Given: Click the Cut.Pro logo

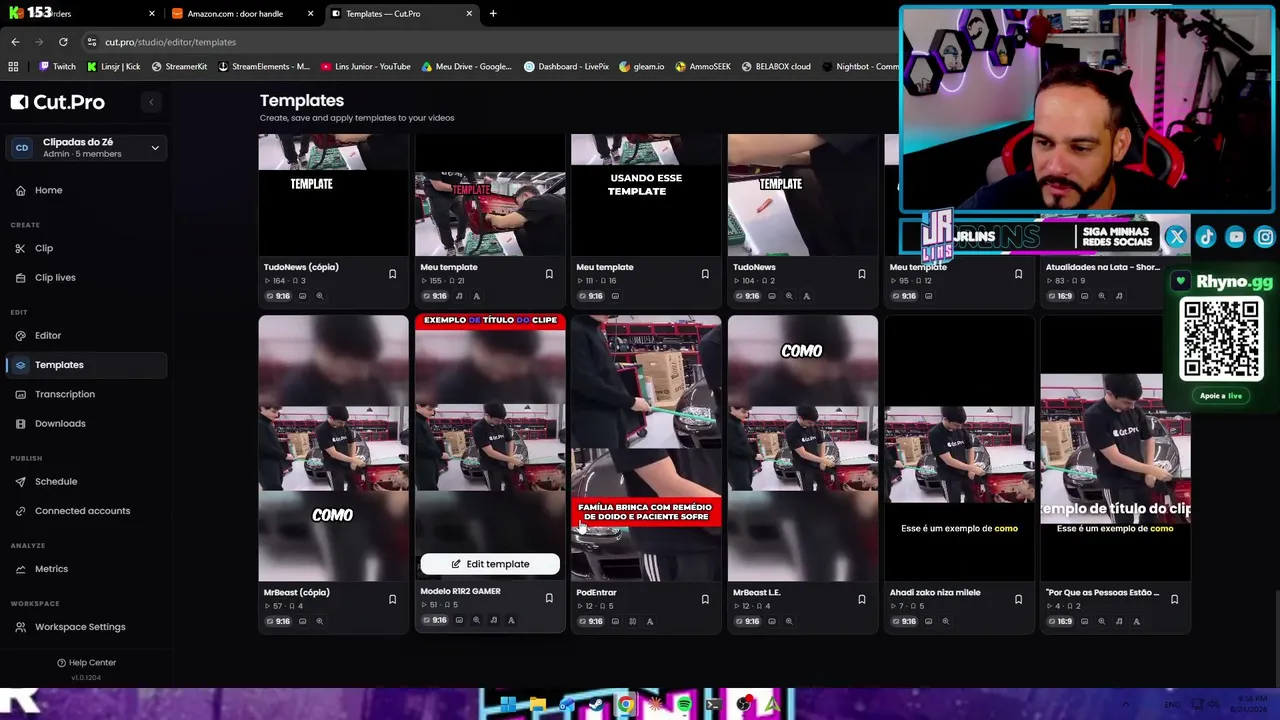Looking at the screenshot, I should (58, 102).
